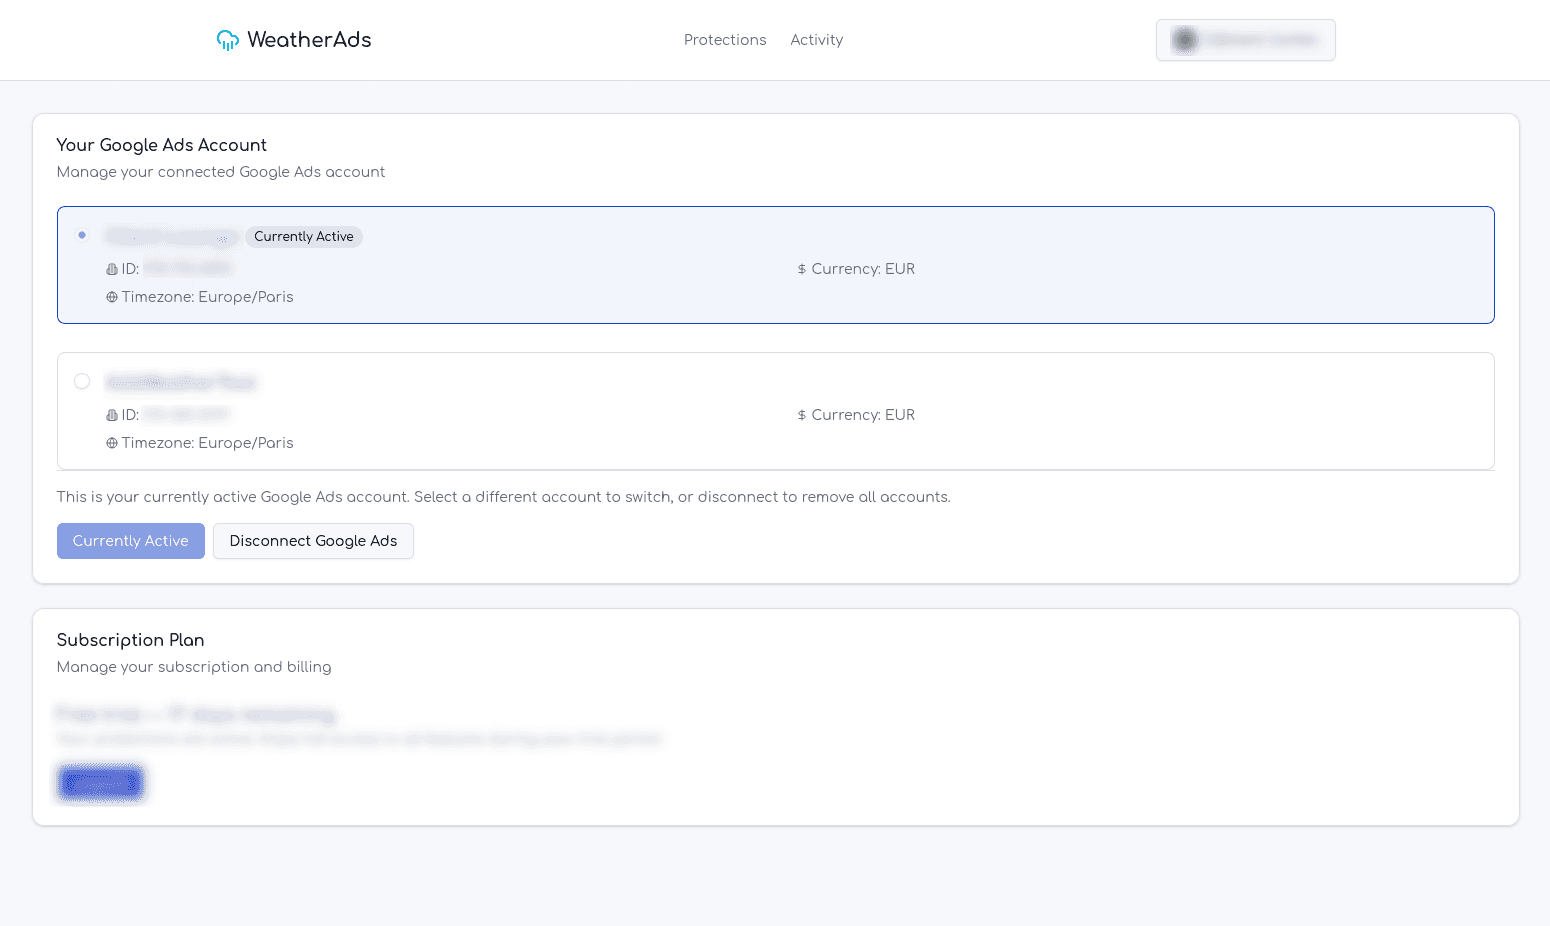Click the WeatherAds cloud logo icon

click(x=227, y=39)
